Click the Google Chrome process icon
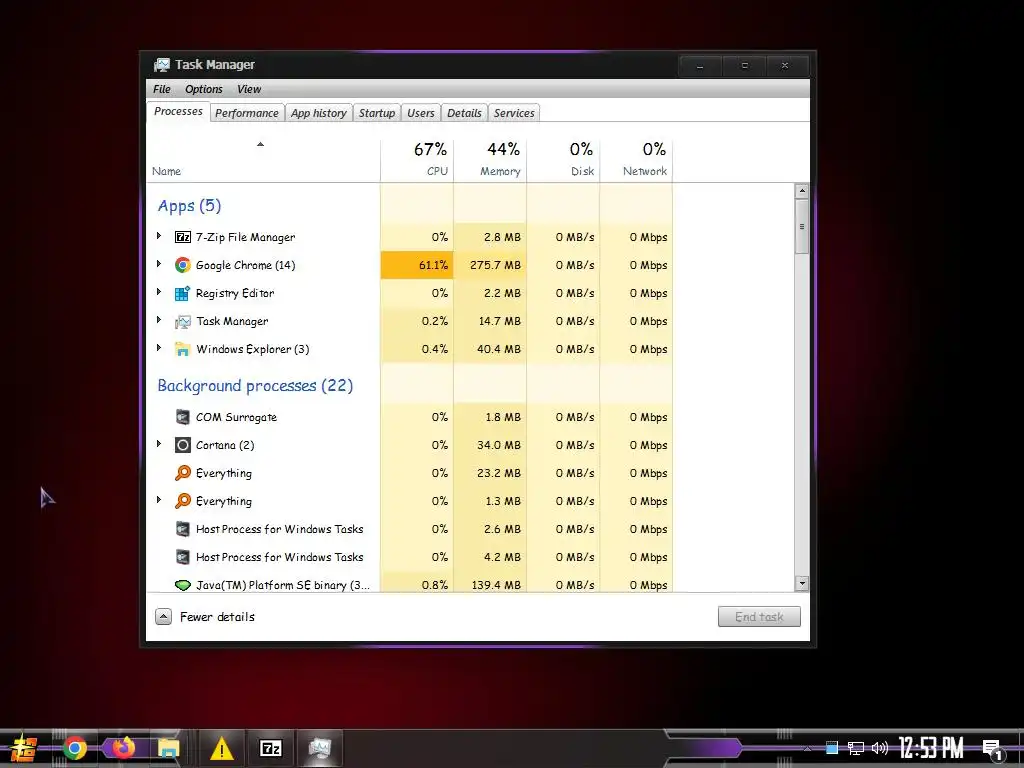 183,265
